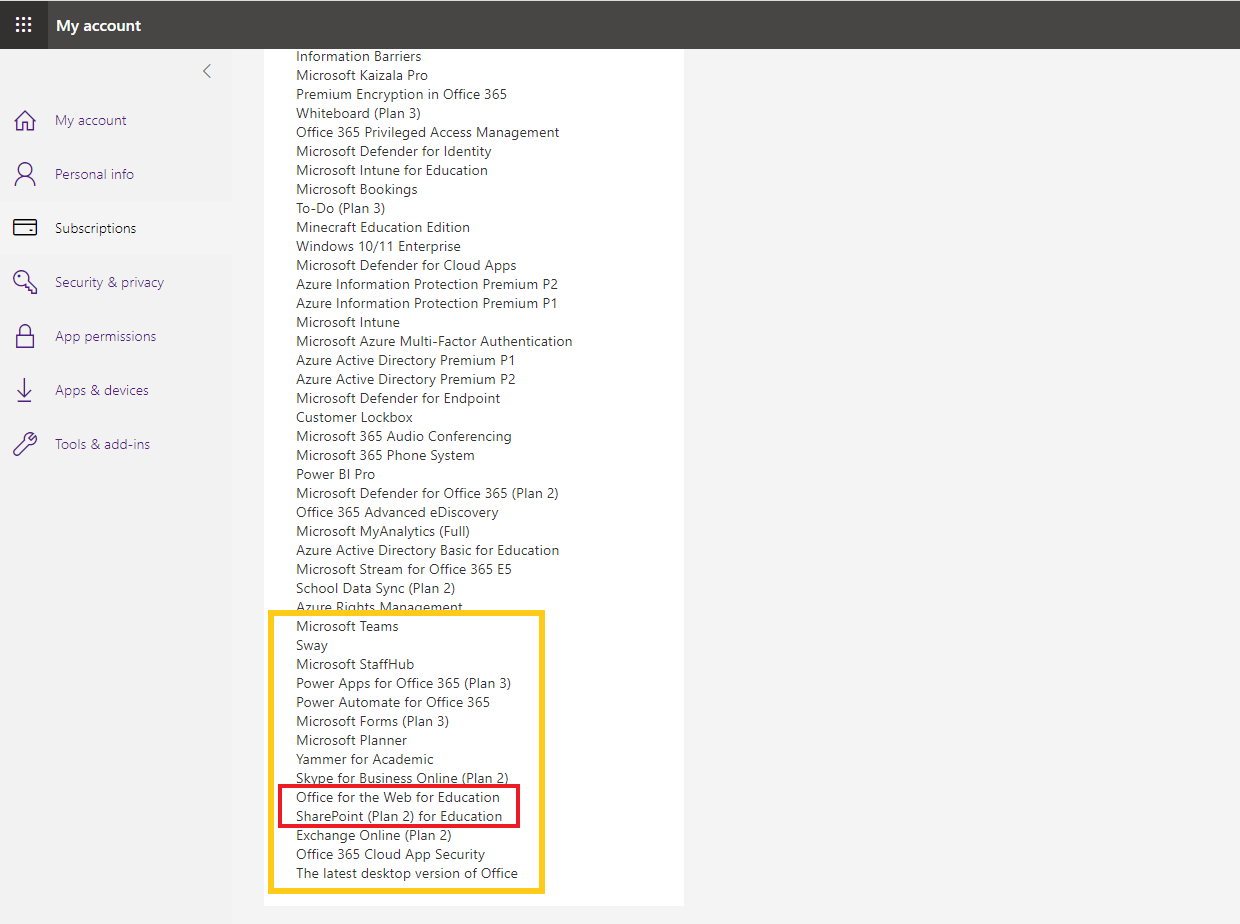Select Microsoft Defender for Office 365 (Plan 2)
1240x924 pixels.
[428, 493]
